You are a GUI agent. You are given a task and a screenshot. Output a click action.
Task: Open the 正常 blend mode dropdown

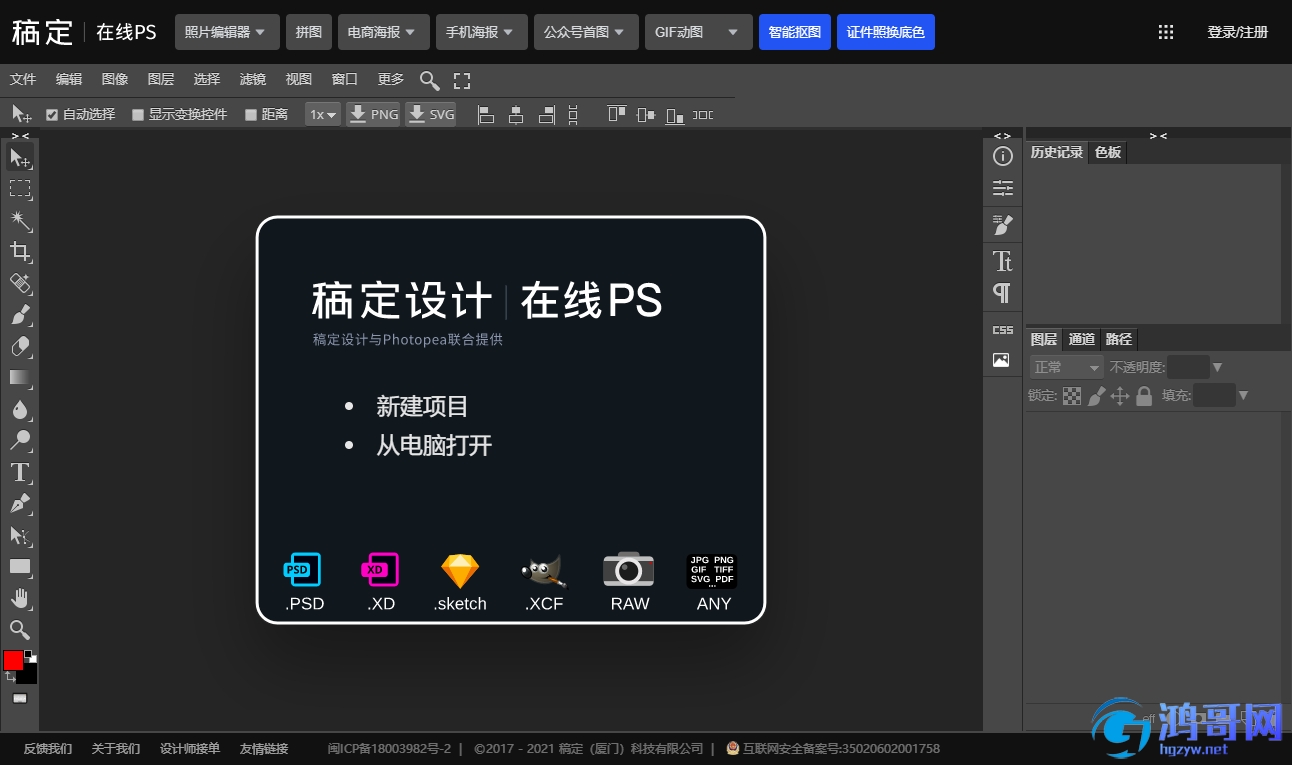1066,367
